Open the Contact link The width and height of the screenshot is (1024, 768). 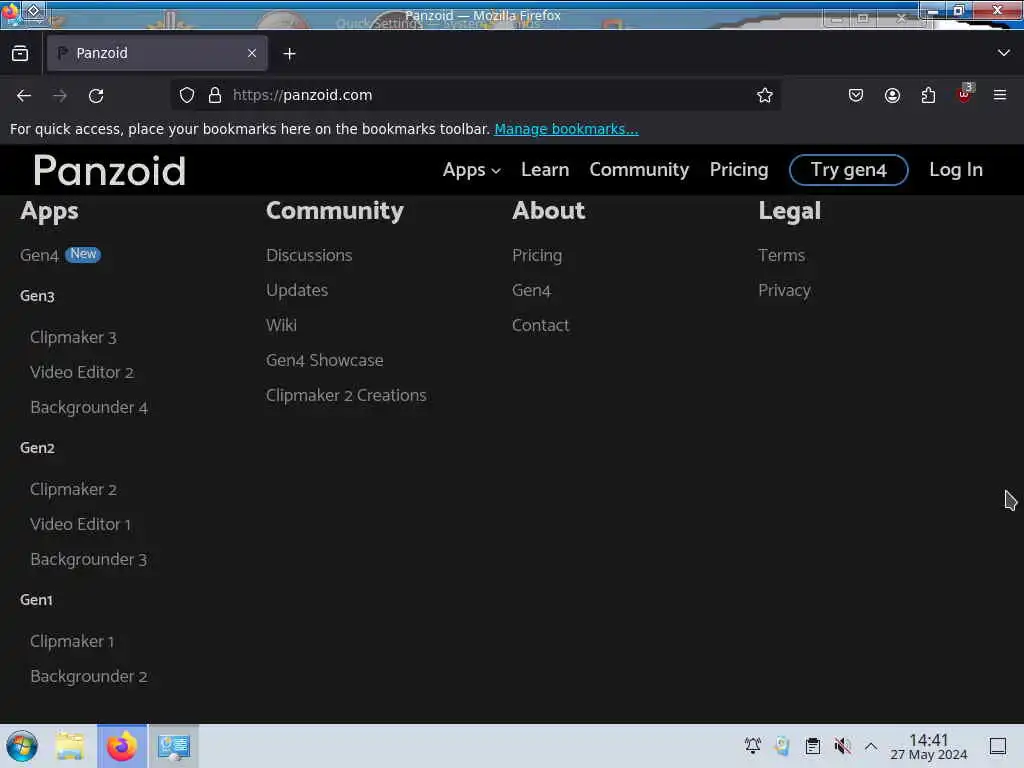coord(540,325)
